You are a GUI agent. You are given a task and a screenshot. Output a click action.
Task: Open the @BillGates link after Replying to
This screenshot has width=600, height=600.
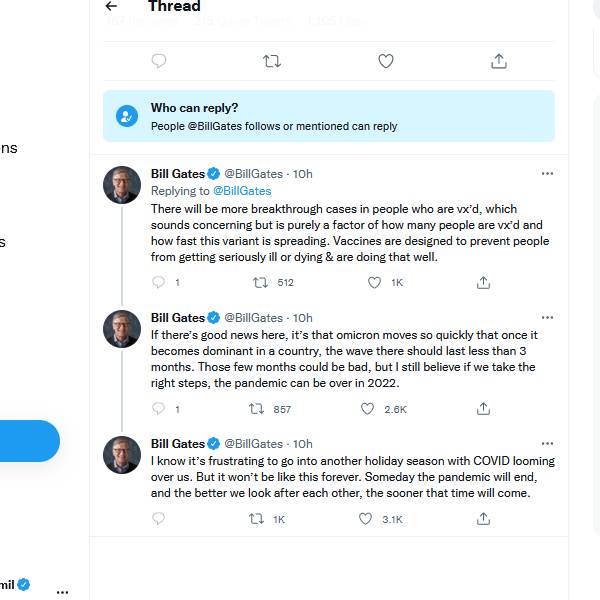pos(242,190)
